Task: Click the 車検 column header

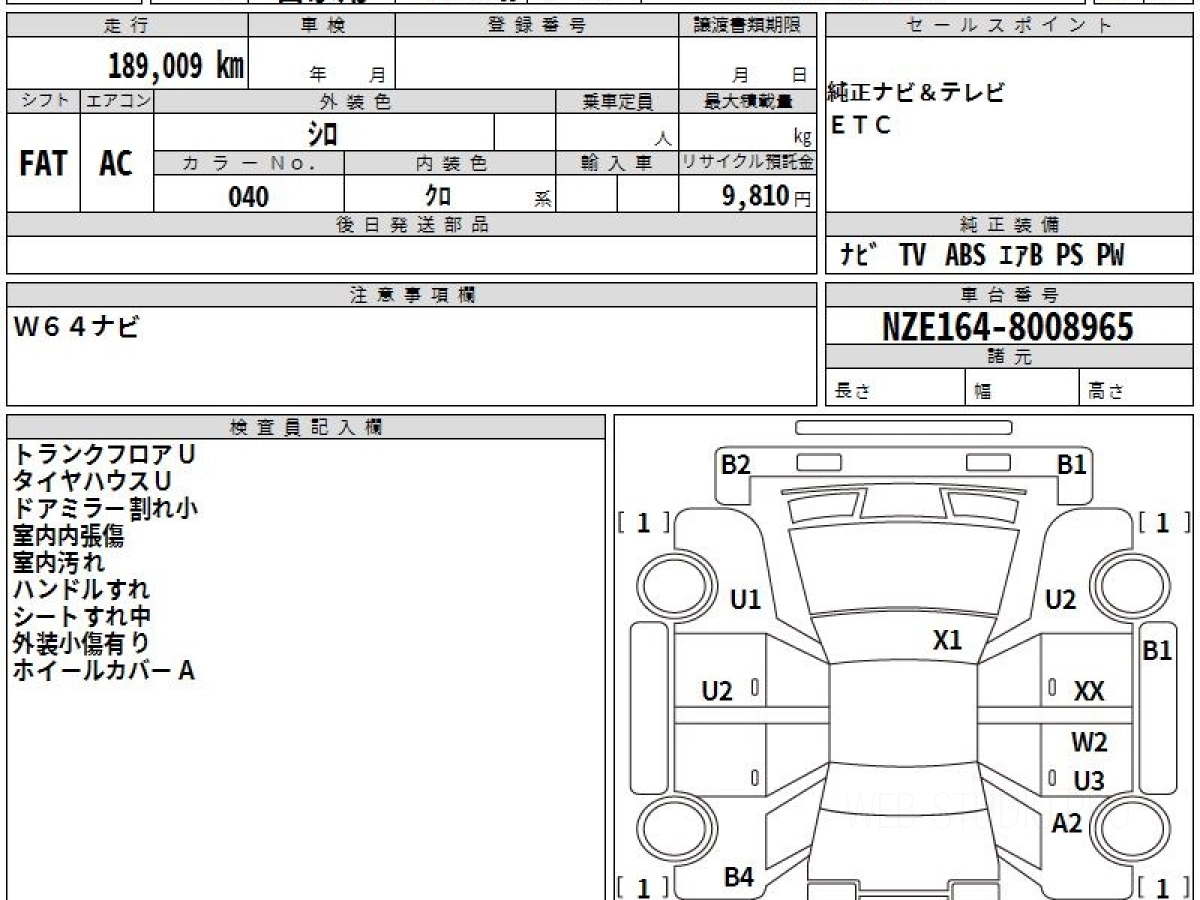Action: (x=322, y=26)
